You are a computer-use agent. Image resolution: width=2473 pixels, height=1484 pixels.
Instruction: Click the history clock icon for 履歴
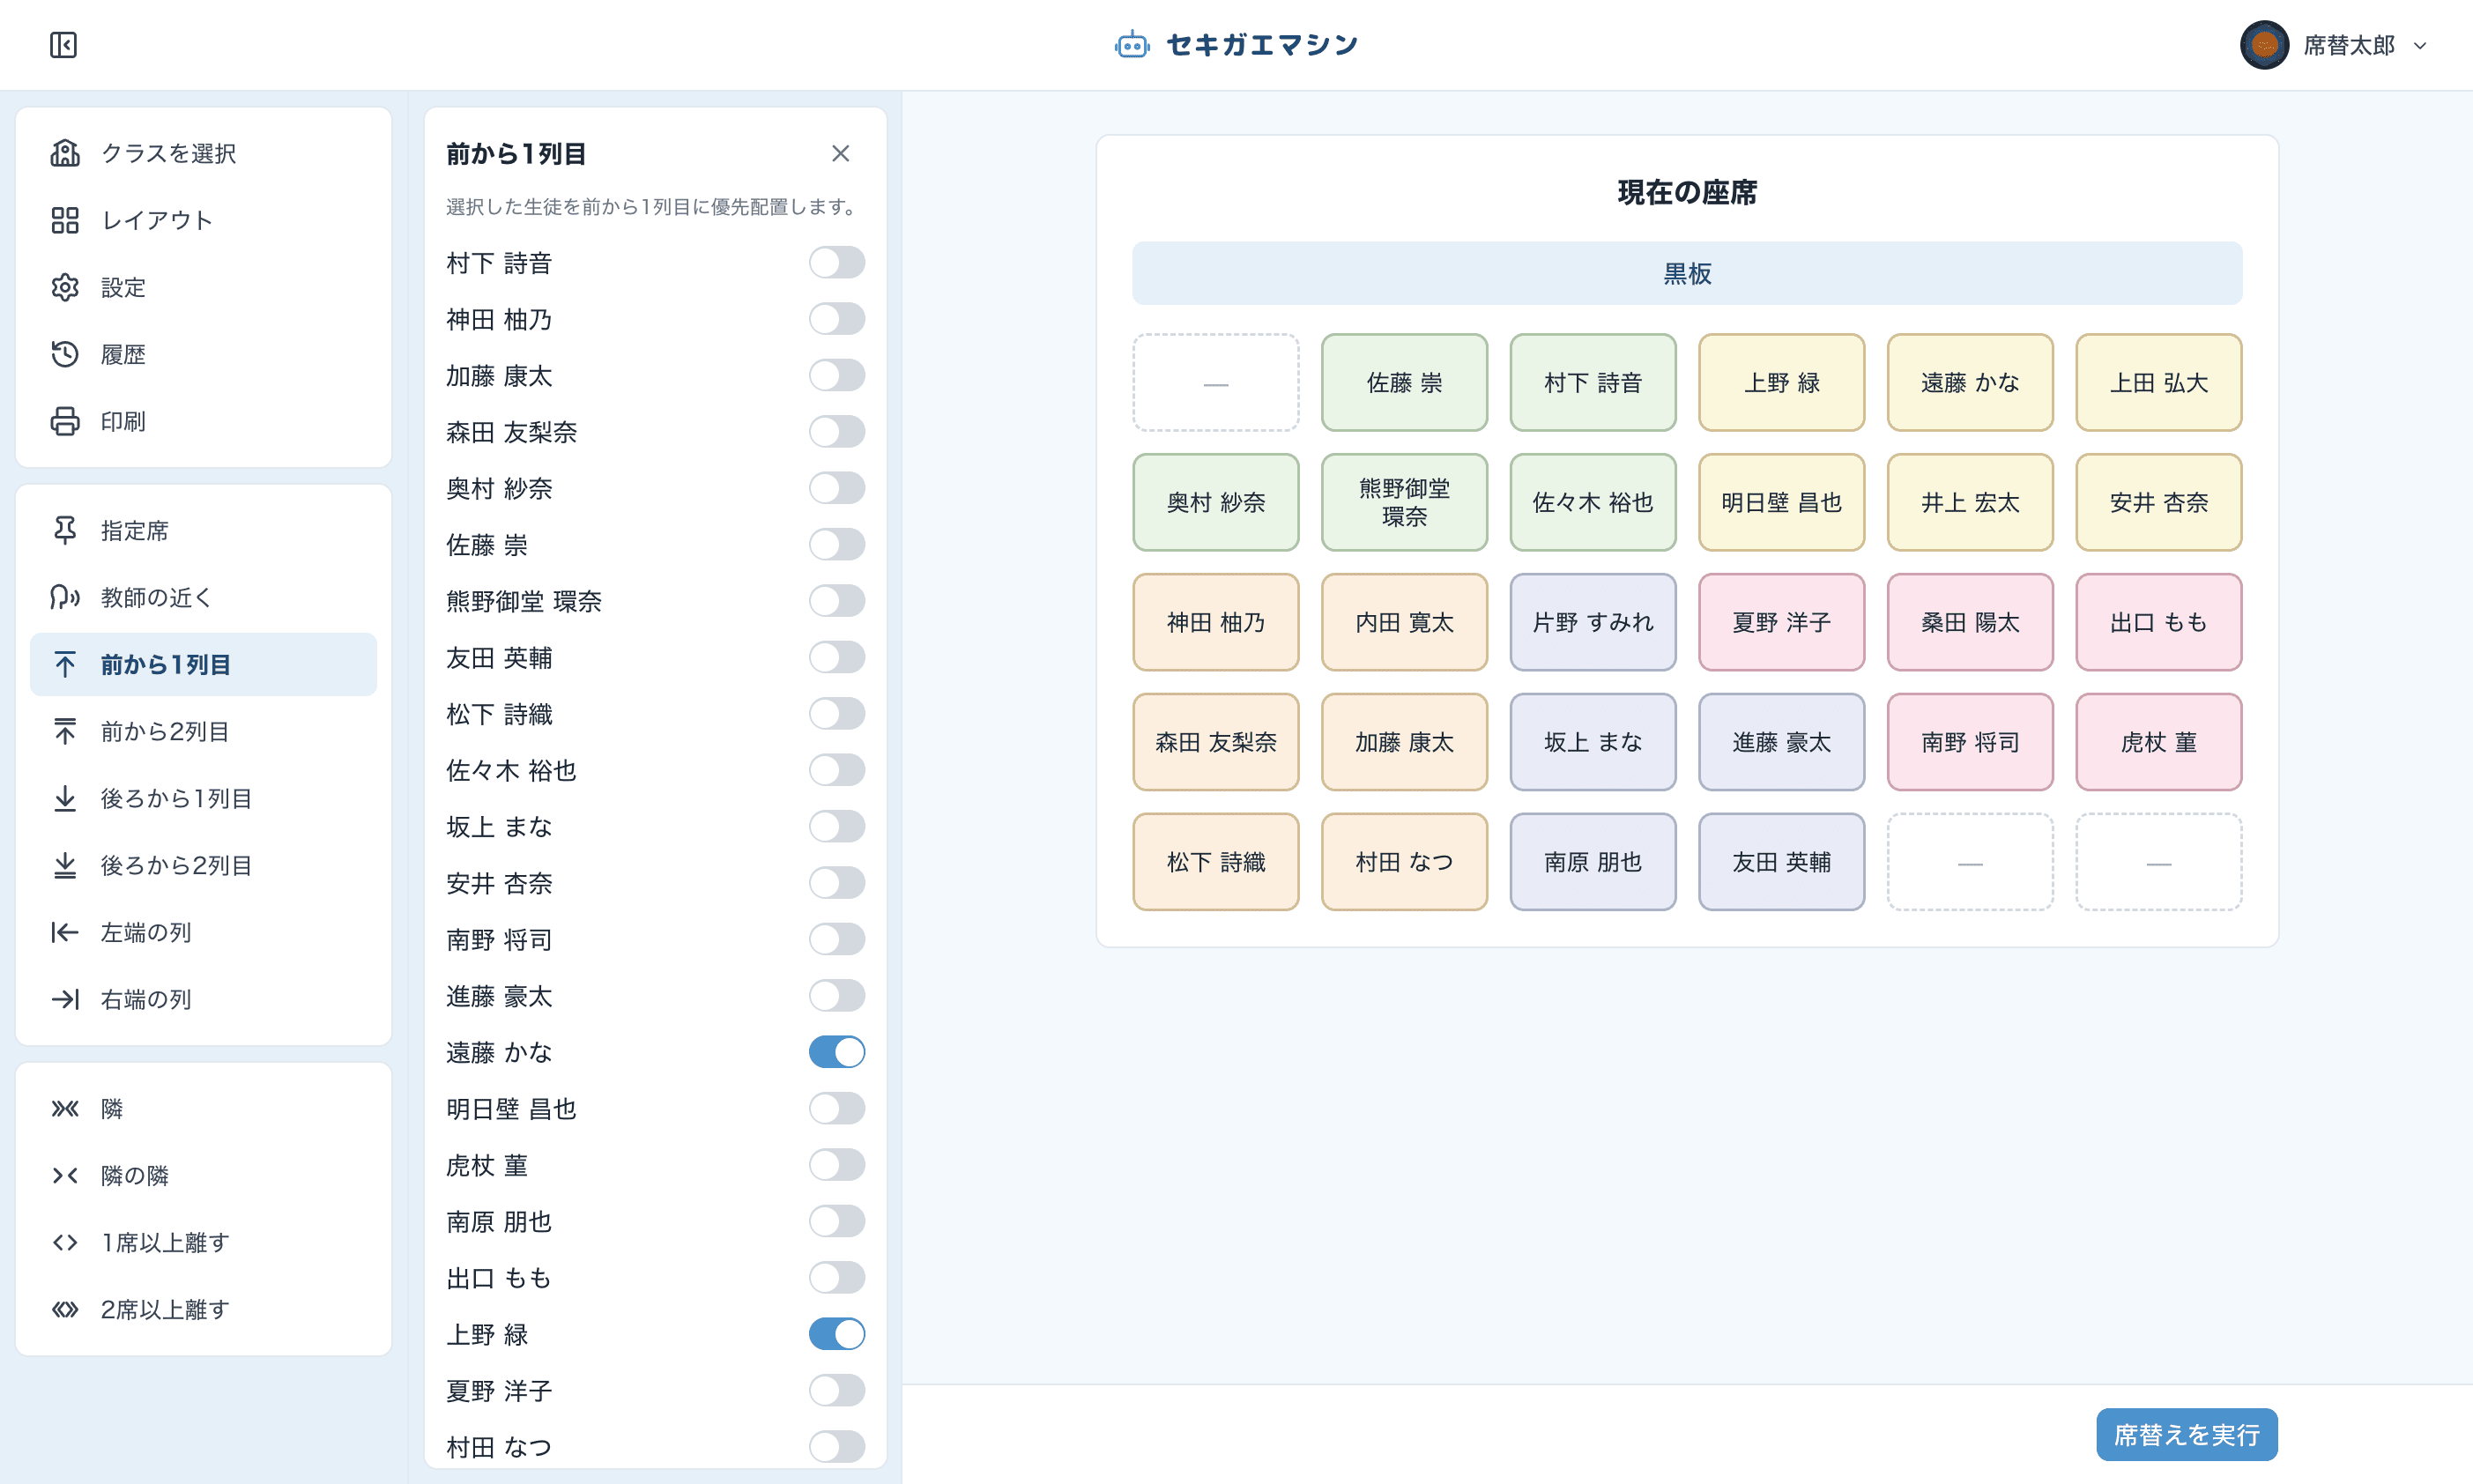(x=65, y=354)
